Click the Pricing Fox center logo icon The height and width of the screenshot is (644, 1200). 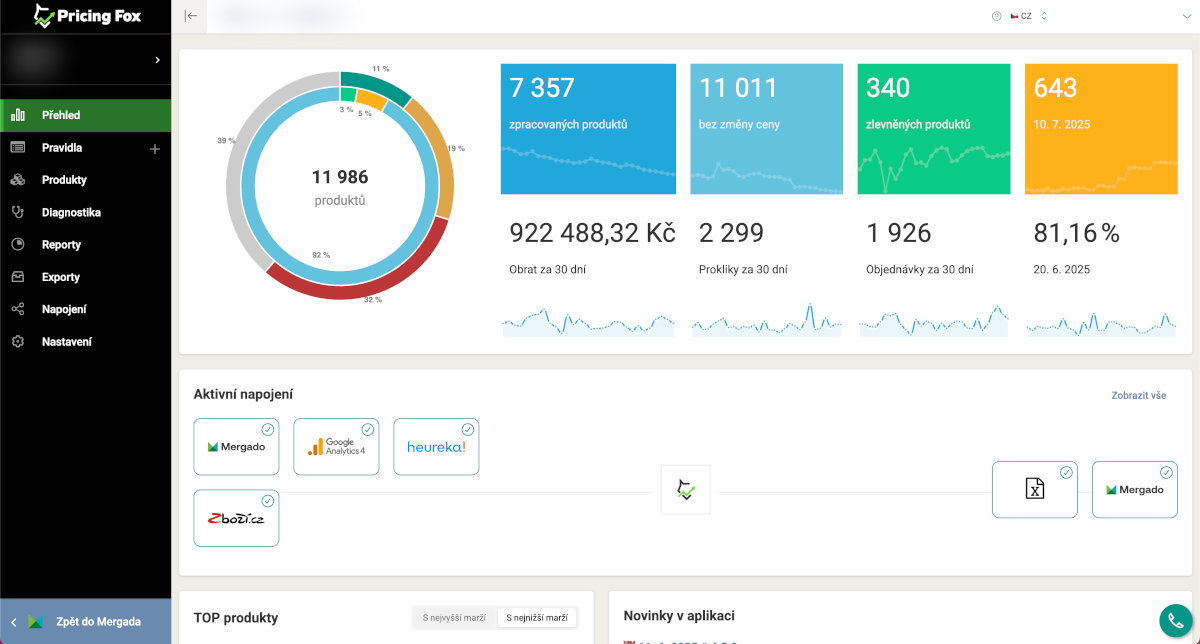click(685, 490)
